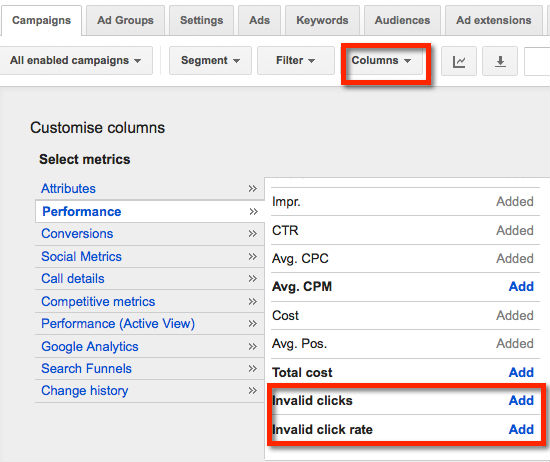Open the Change history category

point(85,391)
